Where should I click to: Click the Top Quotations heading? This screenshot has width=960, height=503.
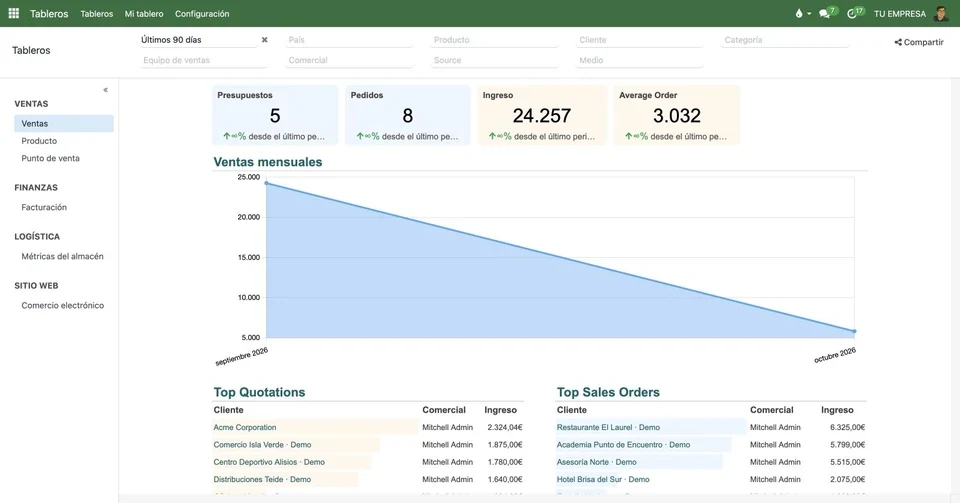[259, 392]
